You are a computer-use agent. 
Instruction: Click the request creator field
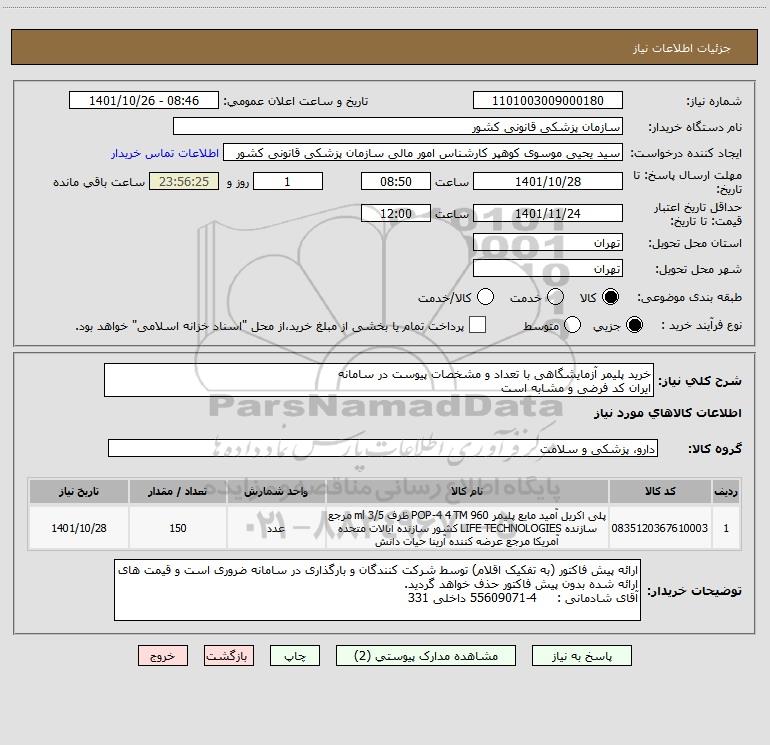[x=423, y=153]
